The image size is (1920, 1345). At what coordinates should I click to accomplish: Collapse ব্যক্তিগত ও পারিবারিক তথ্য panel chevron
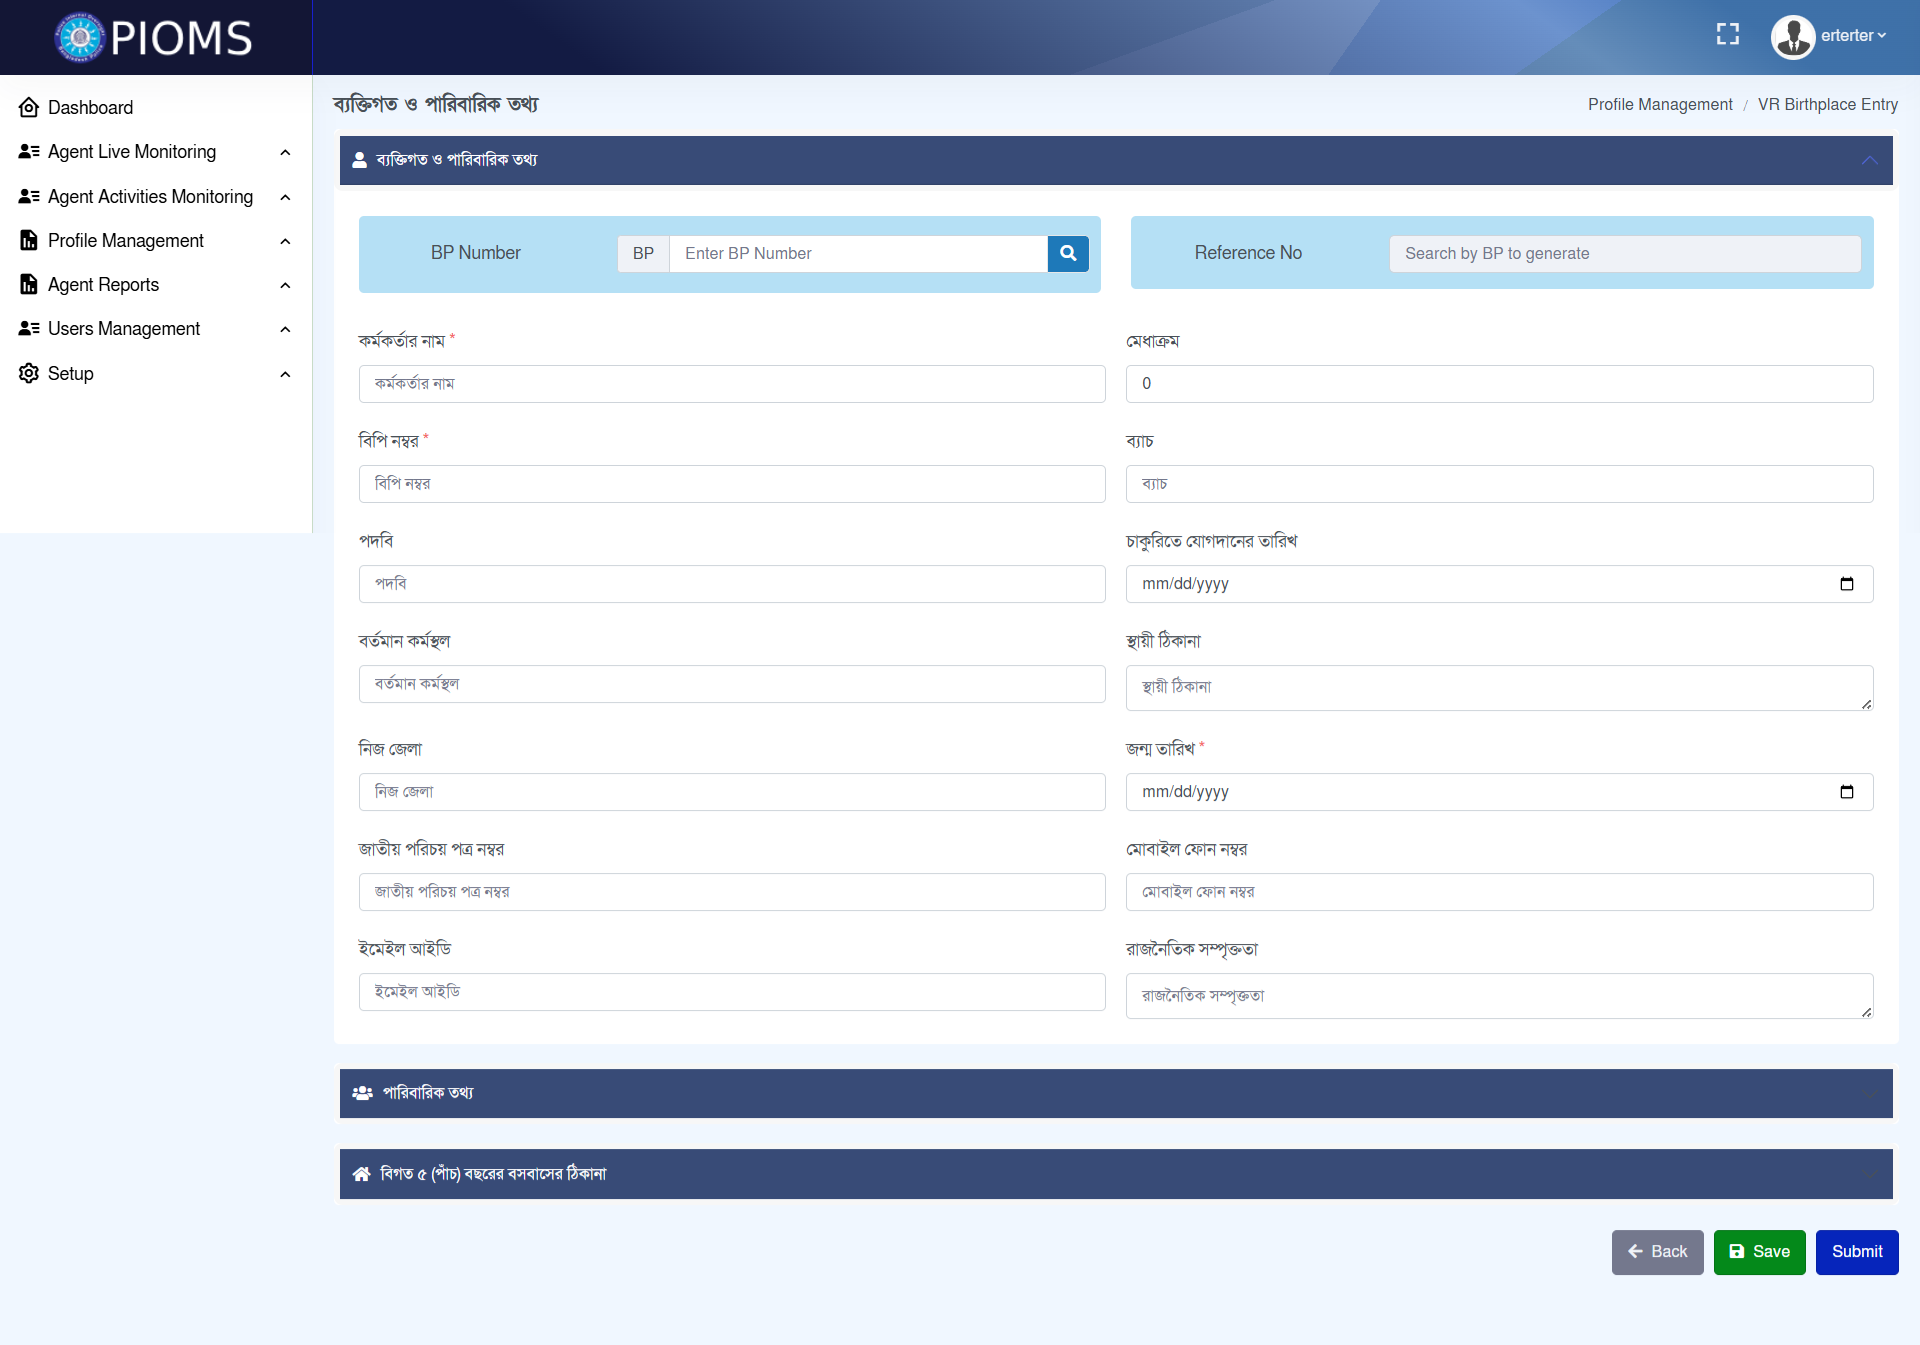pyautogui.click(x=1869, y=161)
